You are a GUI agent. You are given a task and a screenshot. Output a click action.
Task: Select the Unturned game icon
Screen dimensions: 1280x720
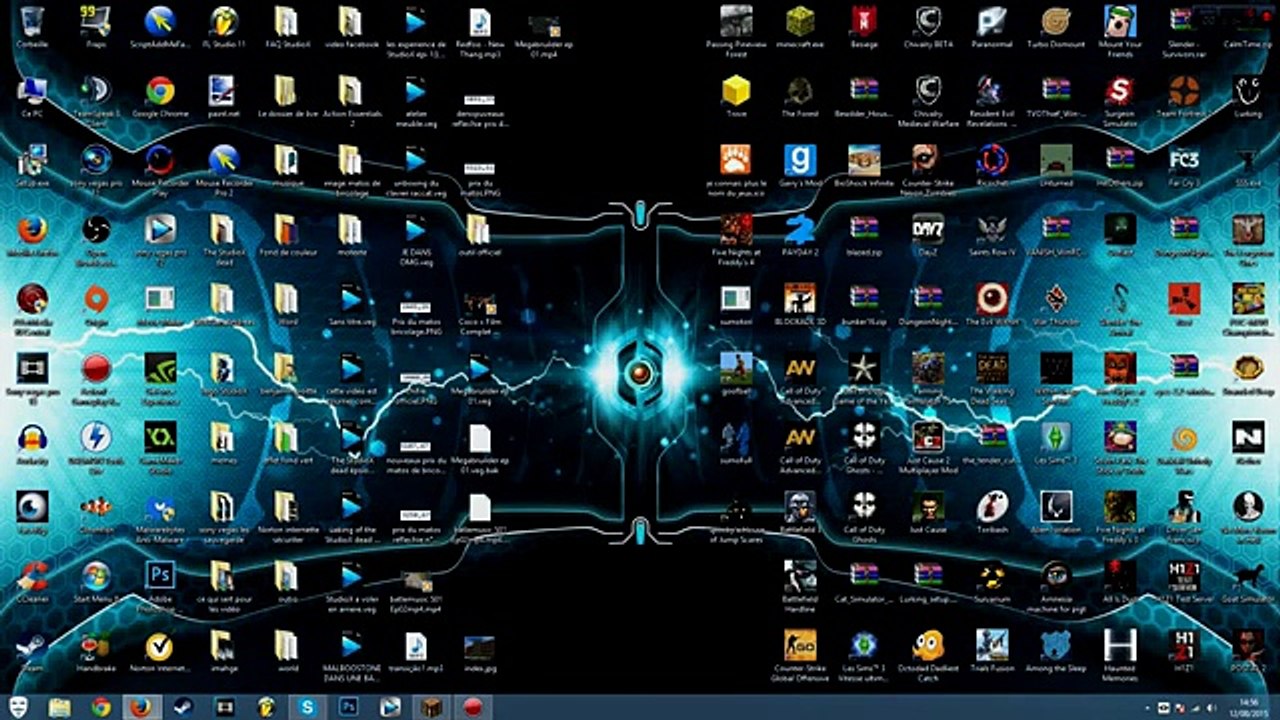coord(1056,160)
